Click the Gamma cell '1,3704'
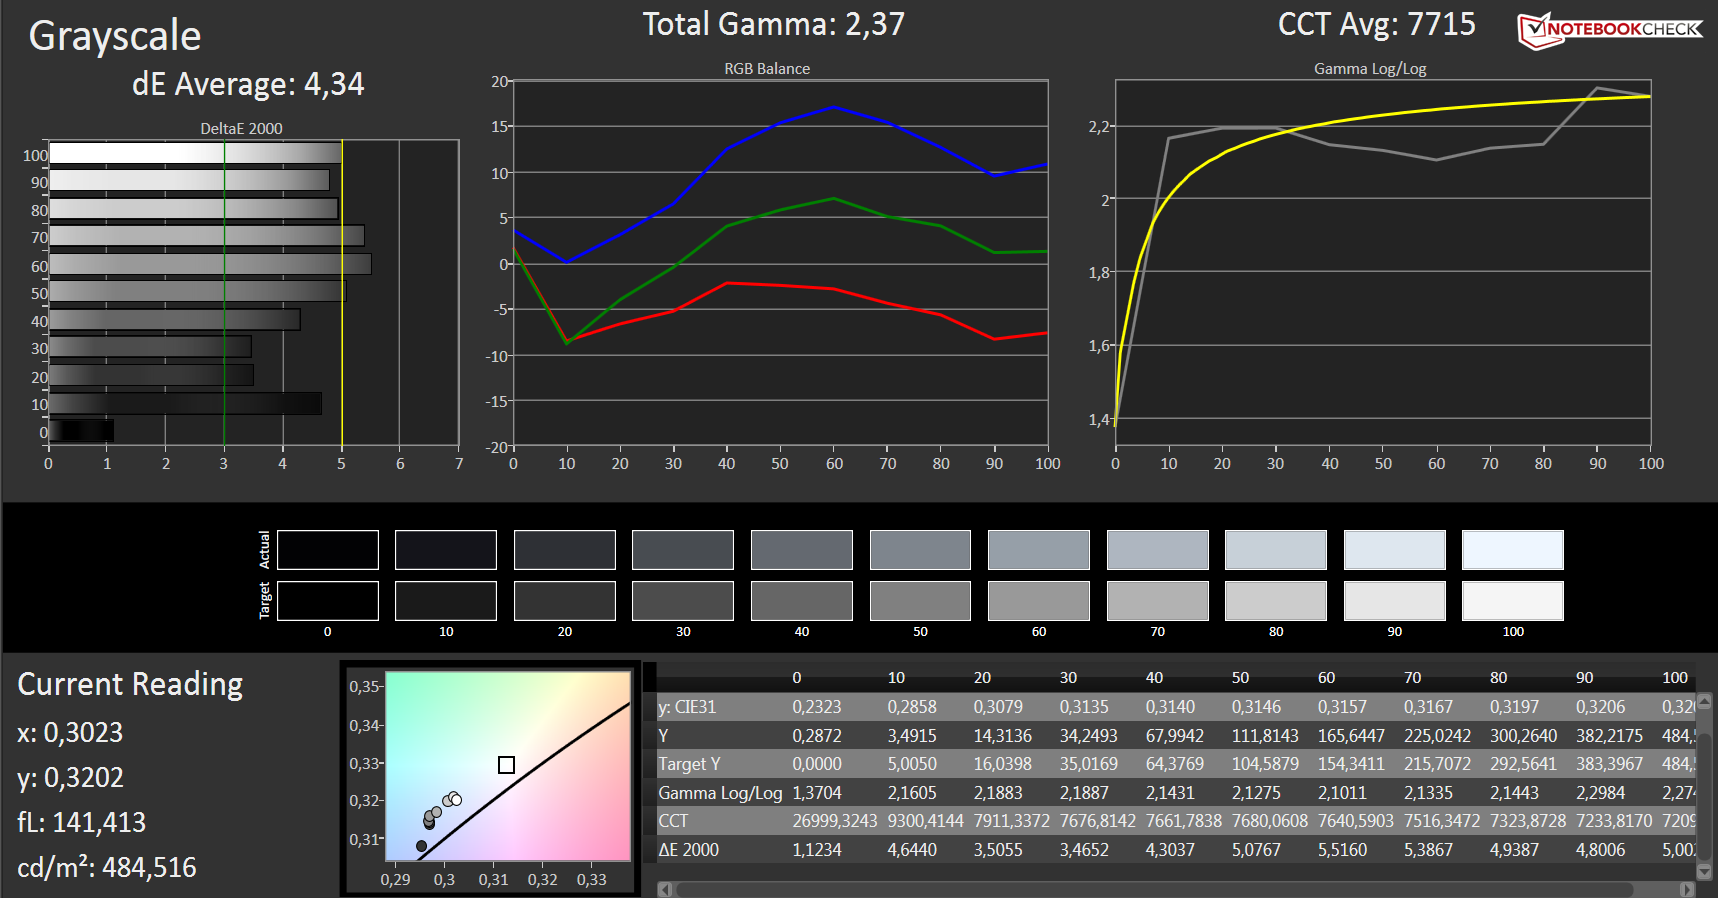The width and height of the screenshot is (1718, 898). [817, 793]
